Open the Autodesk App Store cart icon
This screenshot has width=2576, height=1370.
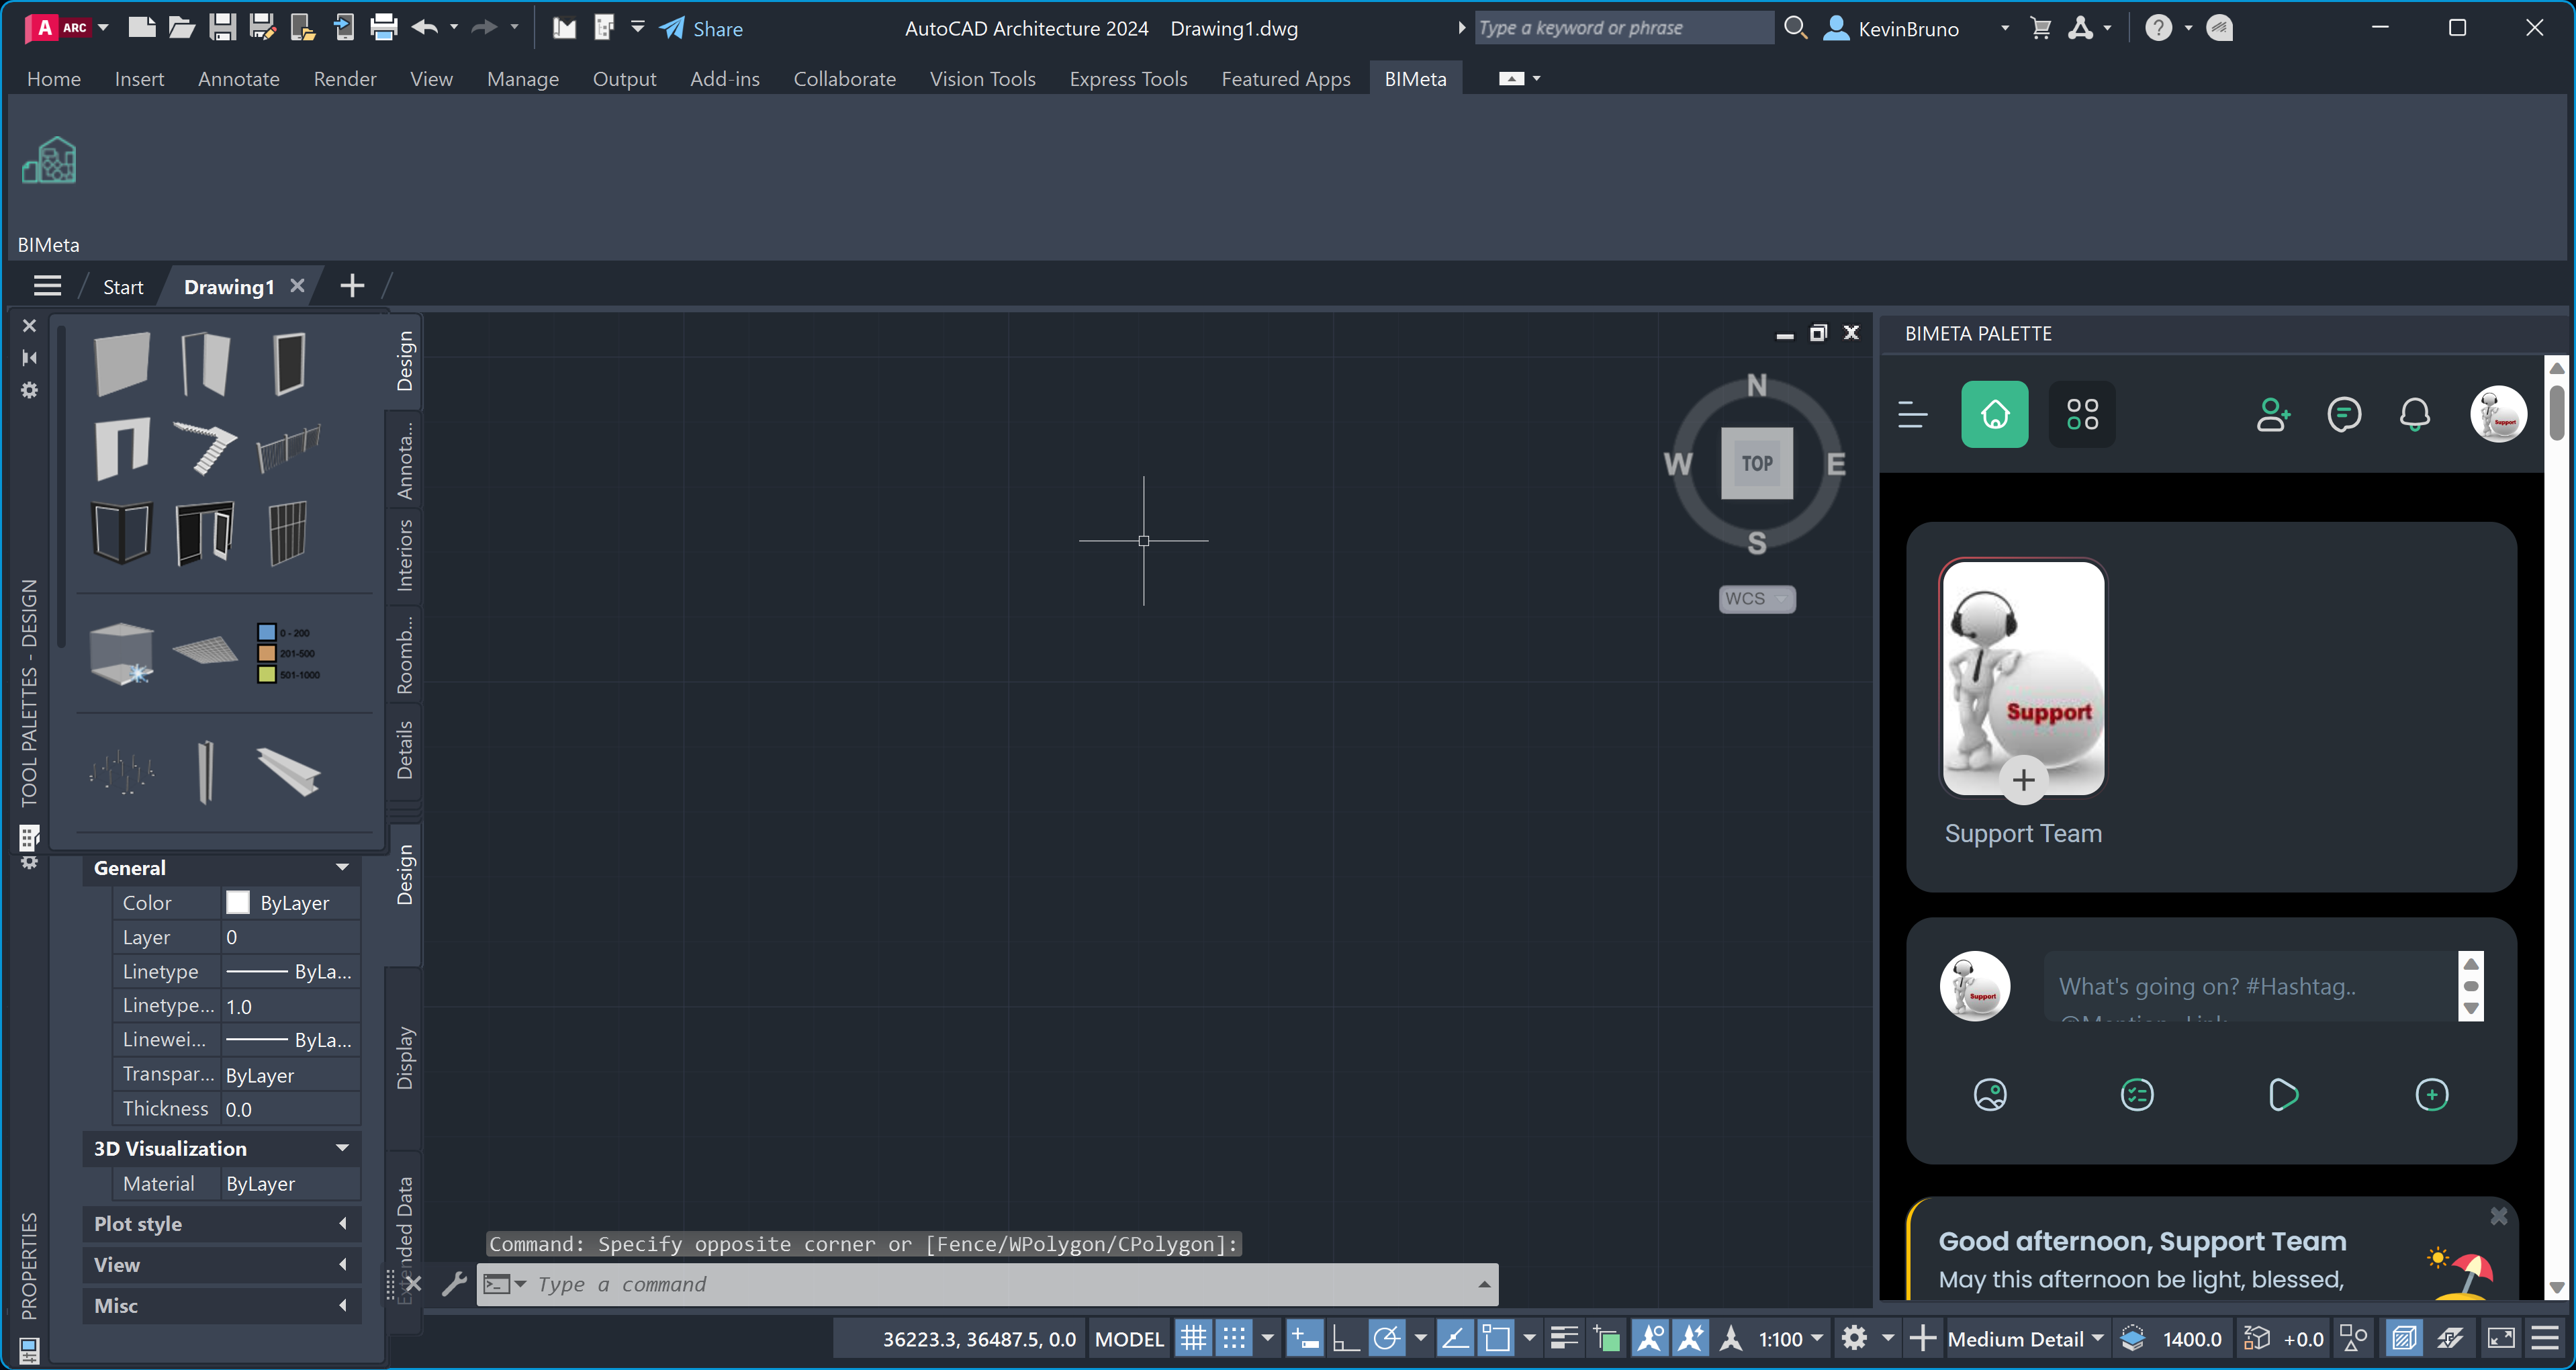pyautogui.click(x=2041, y=28)
